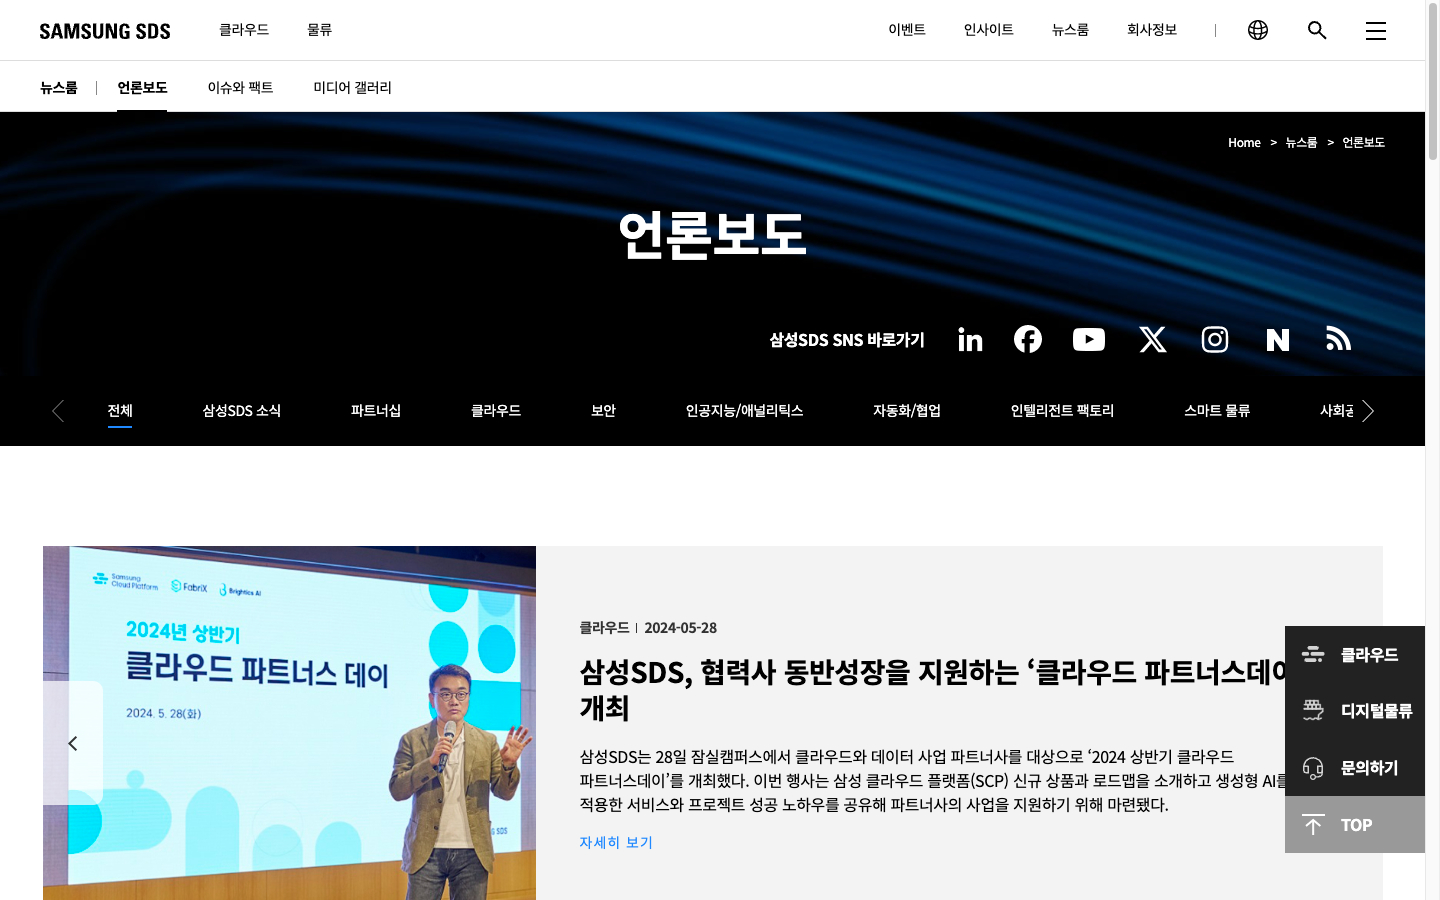Open the X (Twitter) icon
The height and width of the screenshot is (900, 1440).
[1153, 340]
